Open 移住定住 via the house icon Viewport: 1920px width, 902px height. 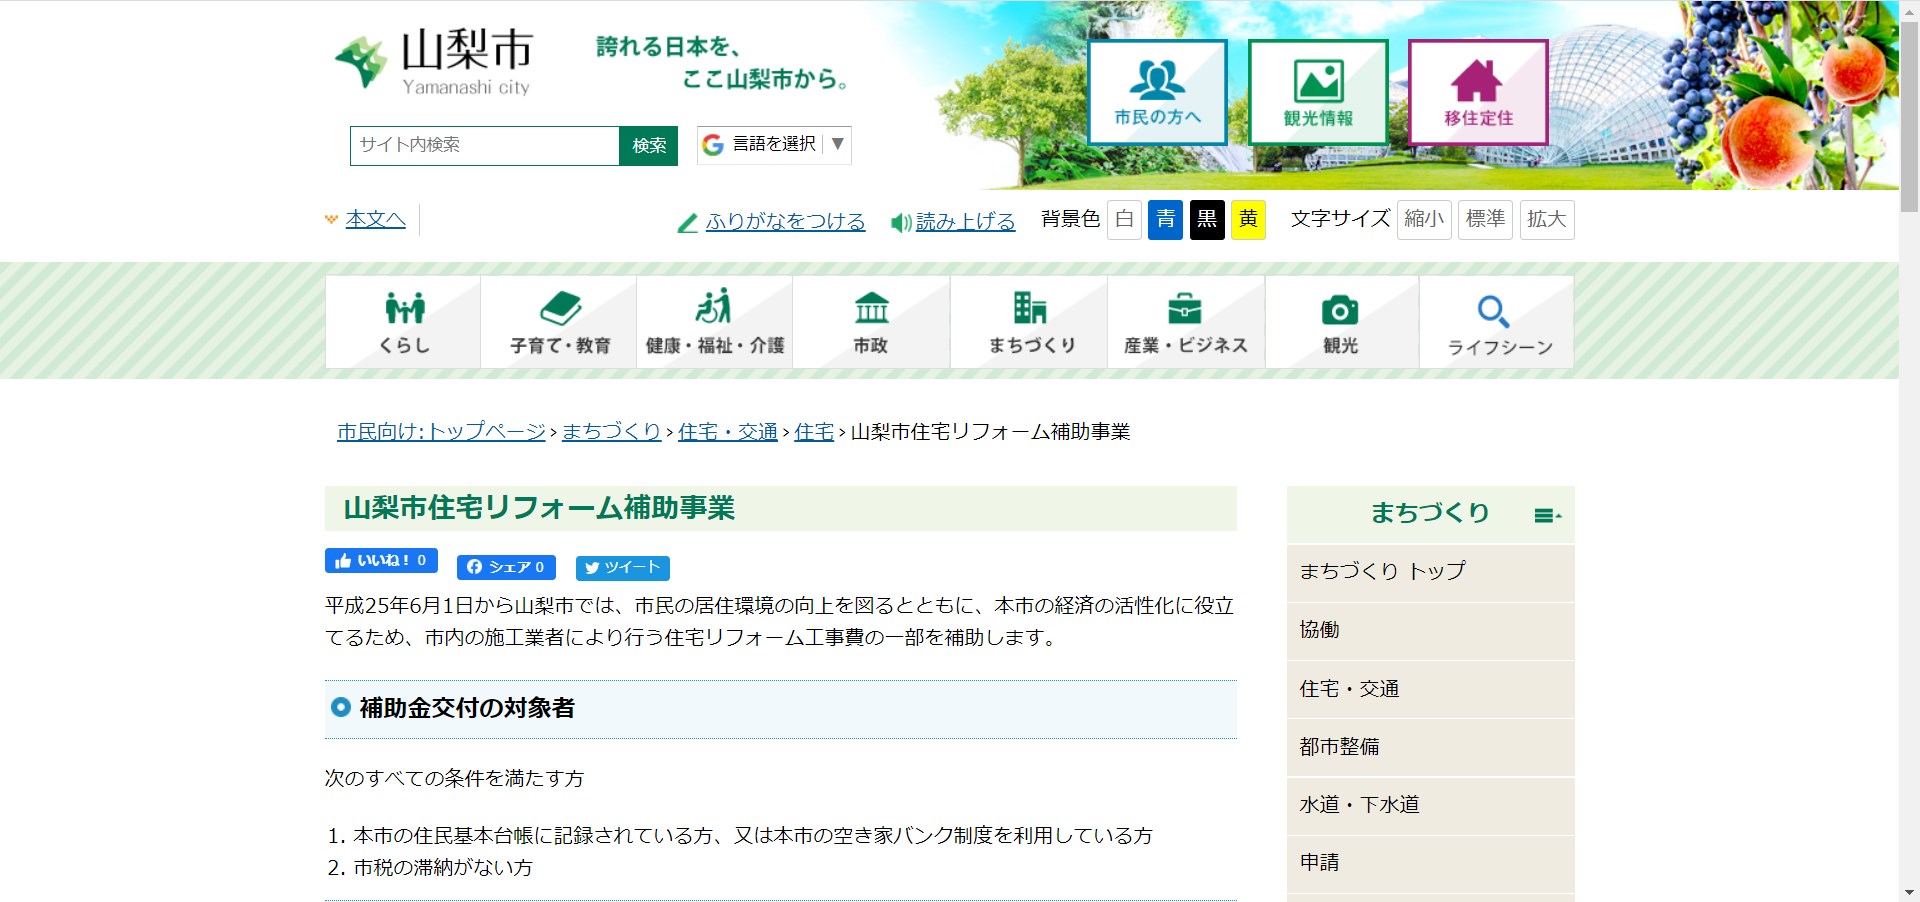point(1477,78)
